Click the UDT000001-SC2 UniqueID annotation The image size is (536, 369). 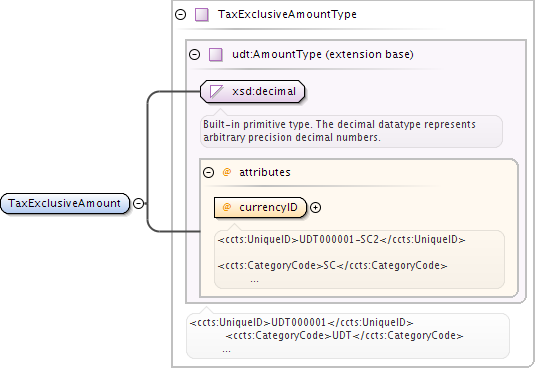point(341,239)
